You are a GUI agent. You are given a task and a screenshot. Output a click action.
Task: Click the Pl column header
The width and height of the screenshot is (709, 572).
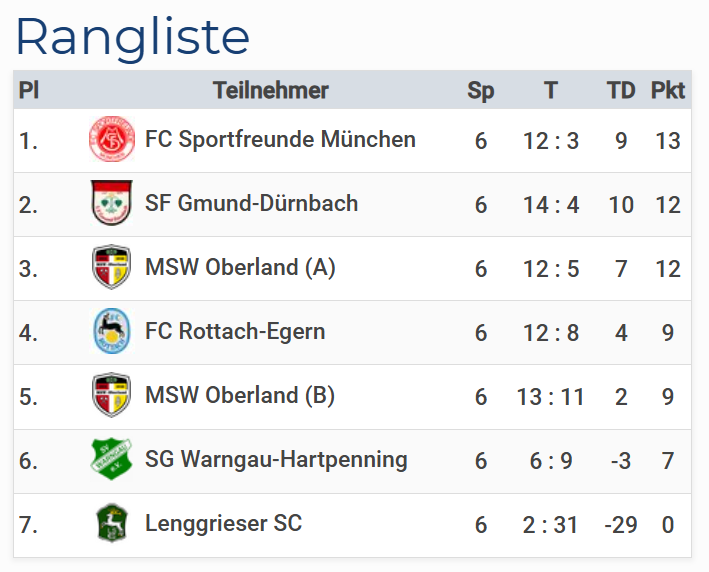point(29,91)
